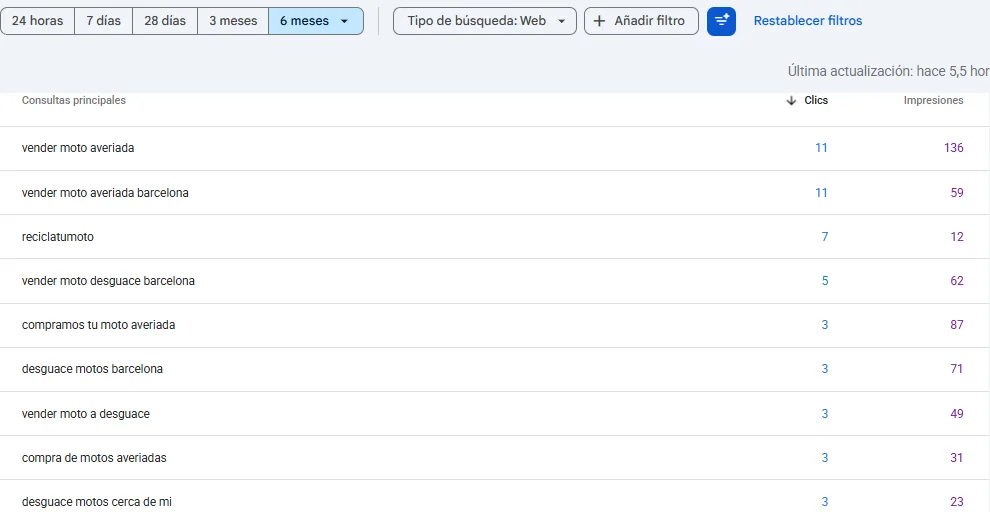Click impressions value 12
The width and height of the screenshot is (990, 512).
coord(957,237)
